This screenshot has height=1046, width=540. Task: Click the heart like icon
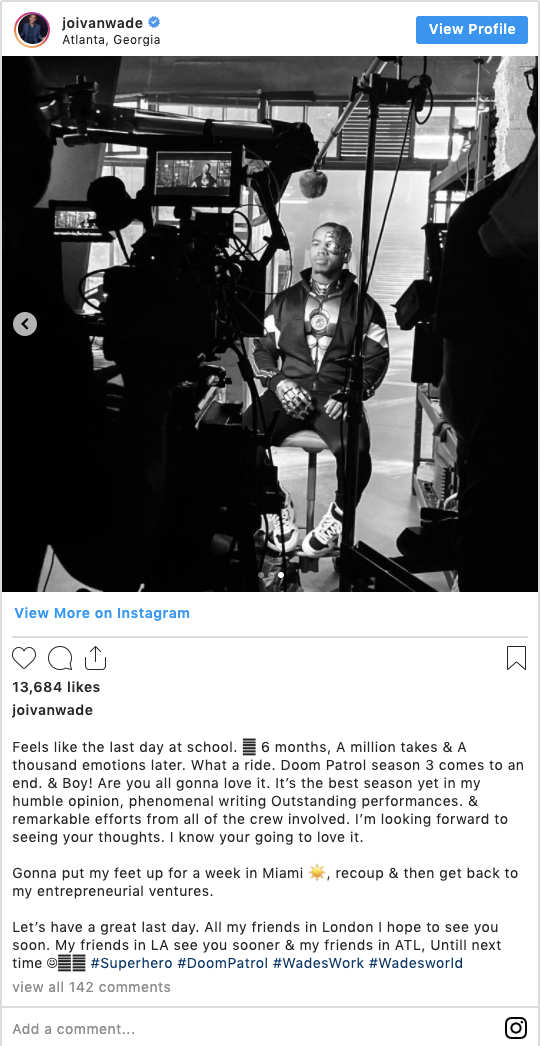point(24,658)
